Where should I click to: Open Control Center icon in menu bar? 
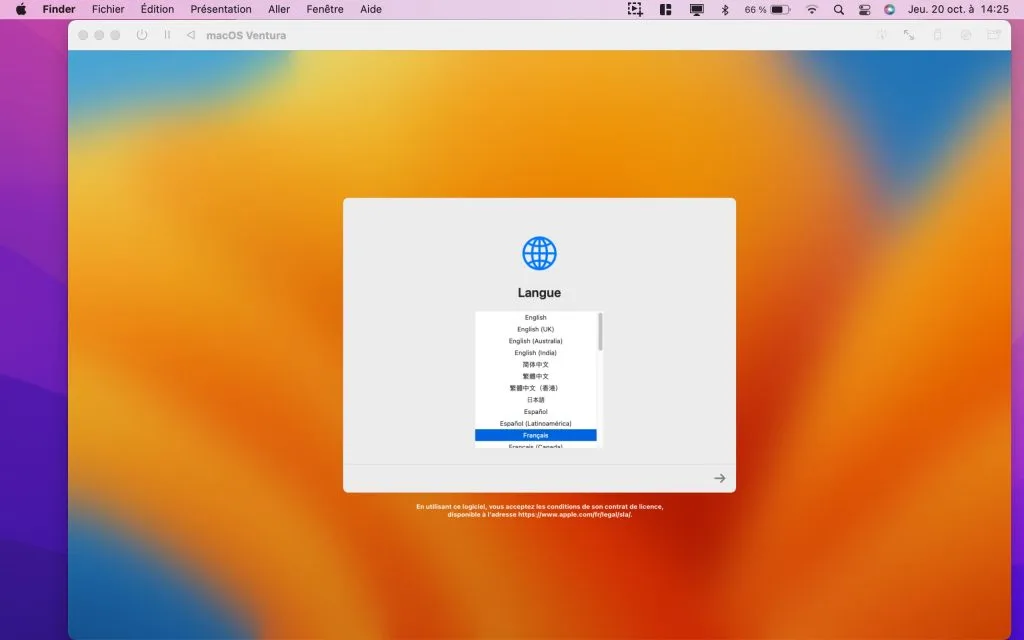(x=864, y=9)
